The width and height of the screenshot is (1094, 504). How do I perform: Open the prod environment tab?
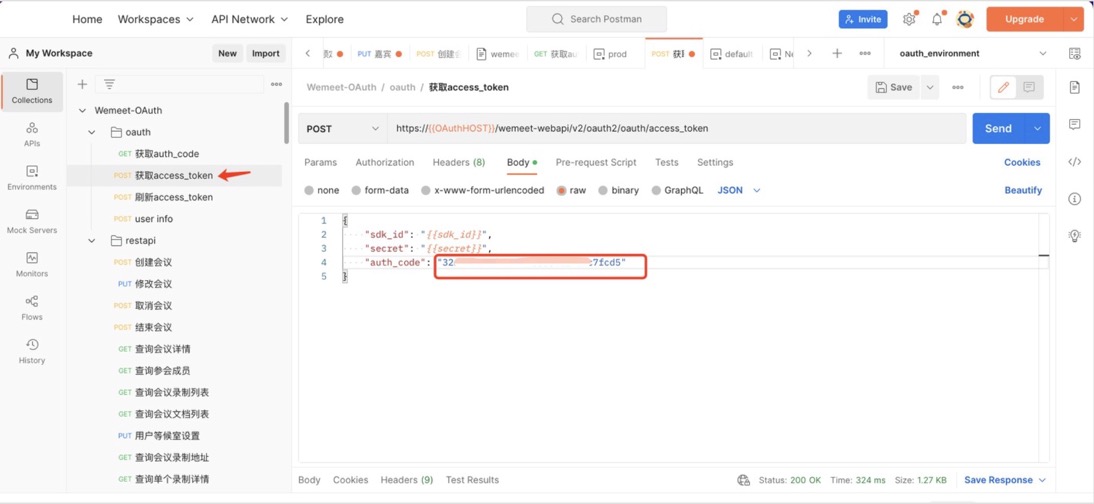point(610,54)
